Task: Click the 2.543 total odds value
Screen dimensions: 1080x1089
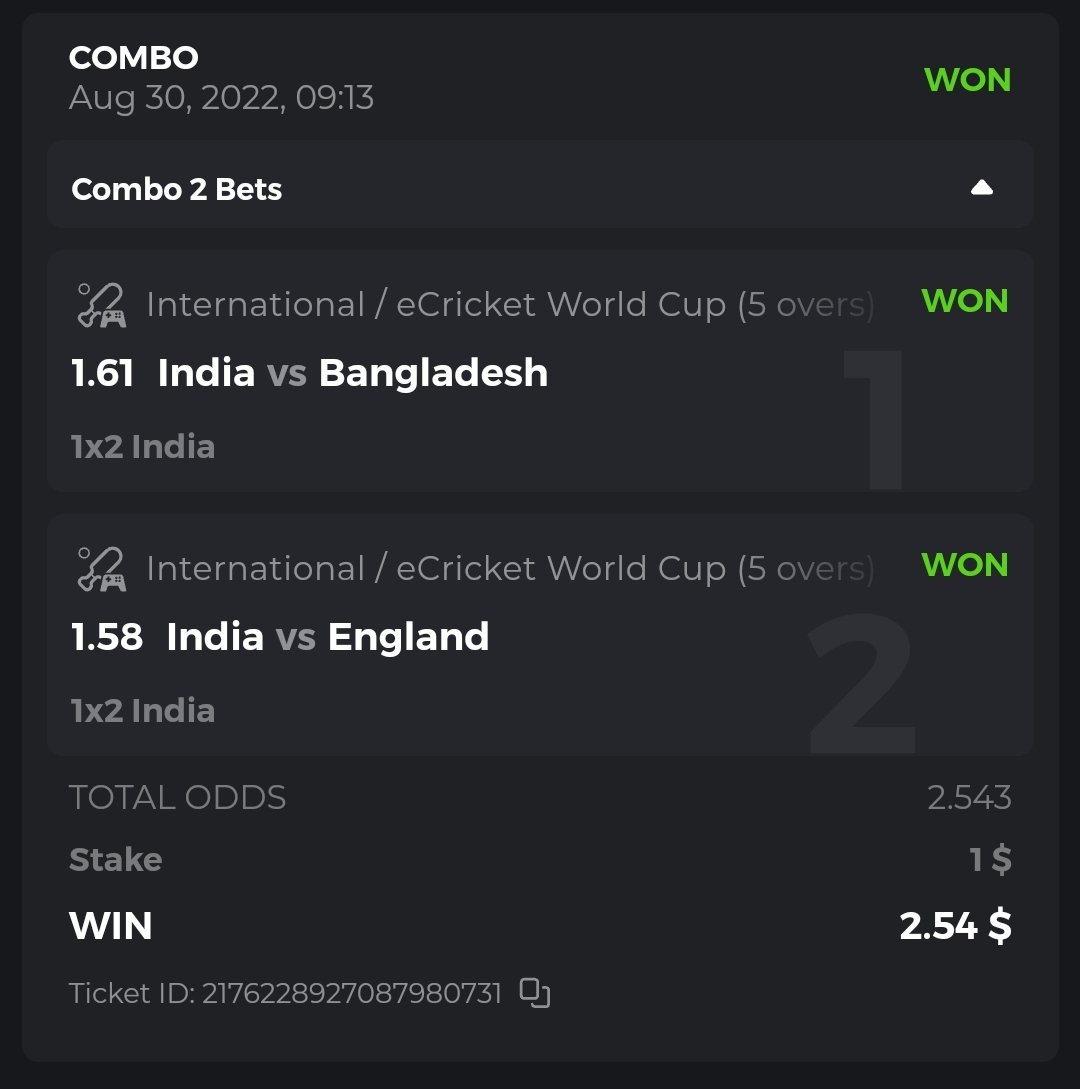Action: pyautogui.click(x=968, y=798)
